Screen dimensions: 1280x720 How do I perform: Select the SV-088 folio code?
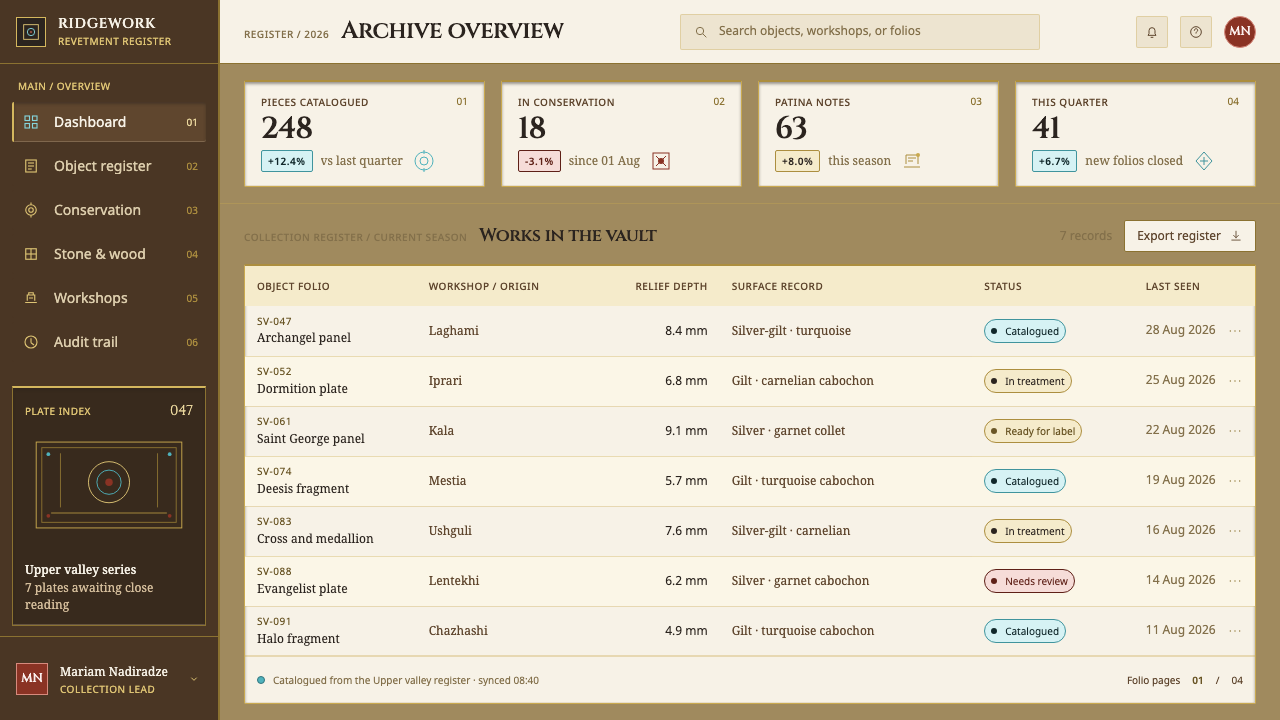pyautogui.click(x=274, y=572)
